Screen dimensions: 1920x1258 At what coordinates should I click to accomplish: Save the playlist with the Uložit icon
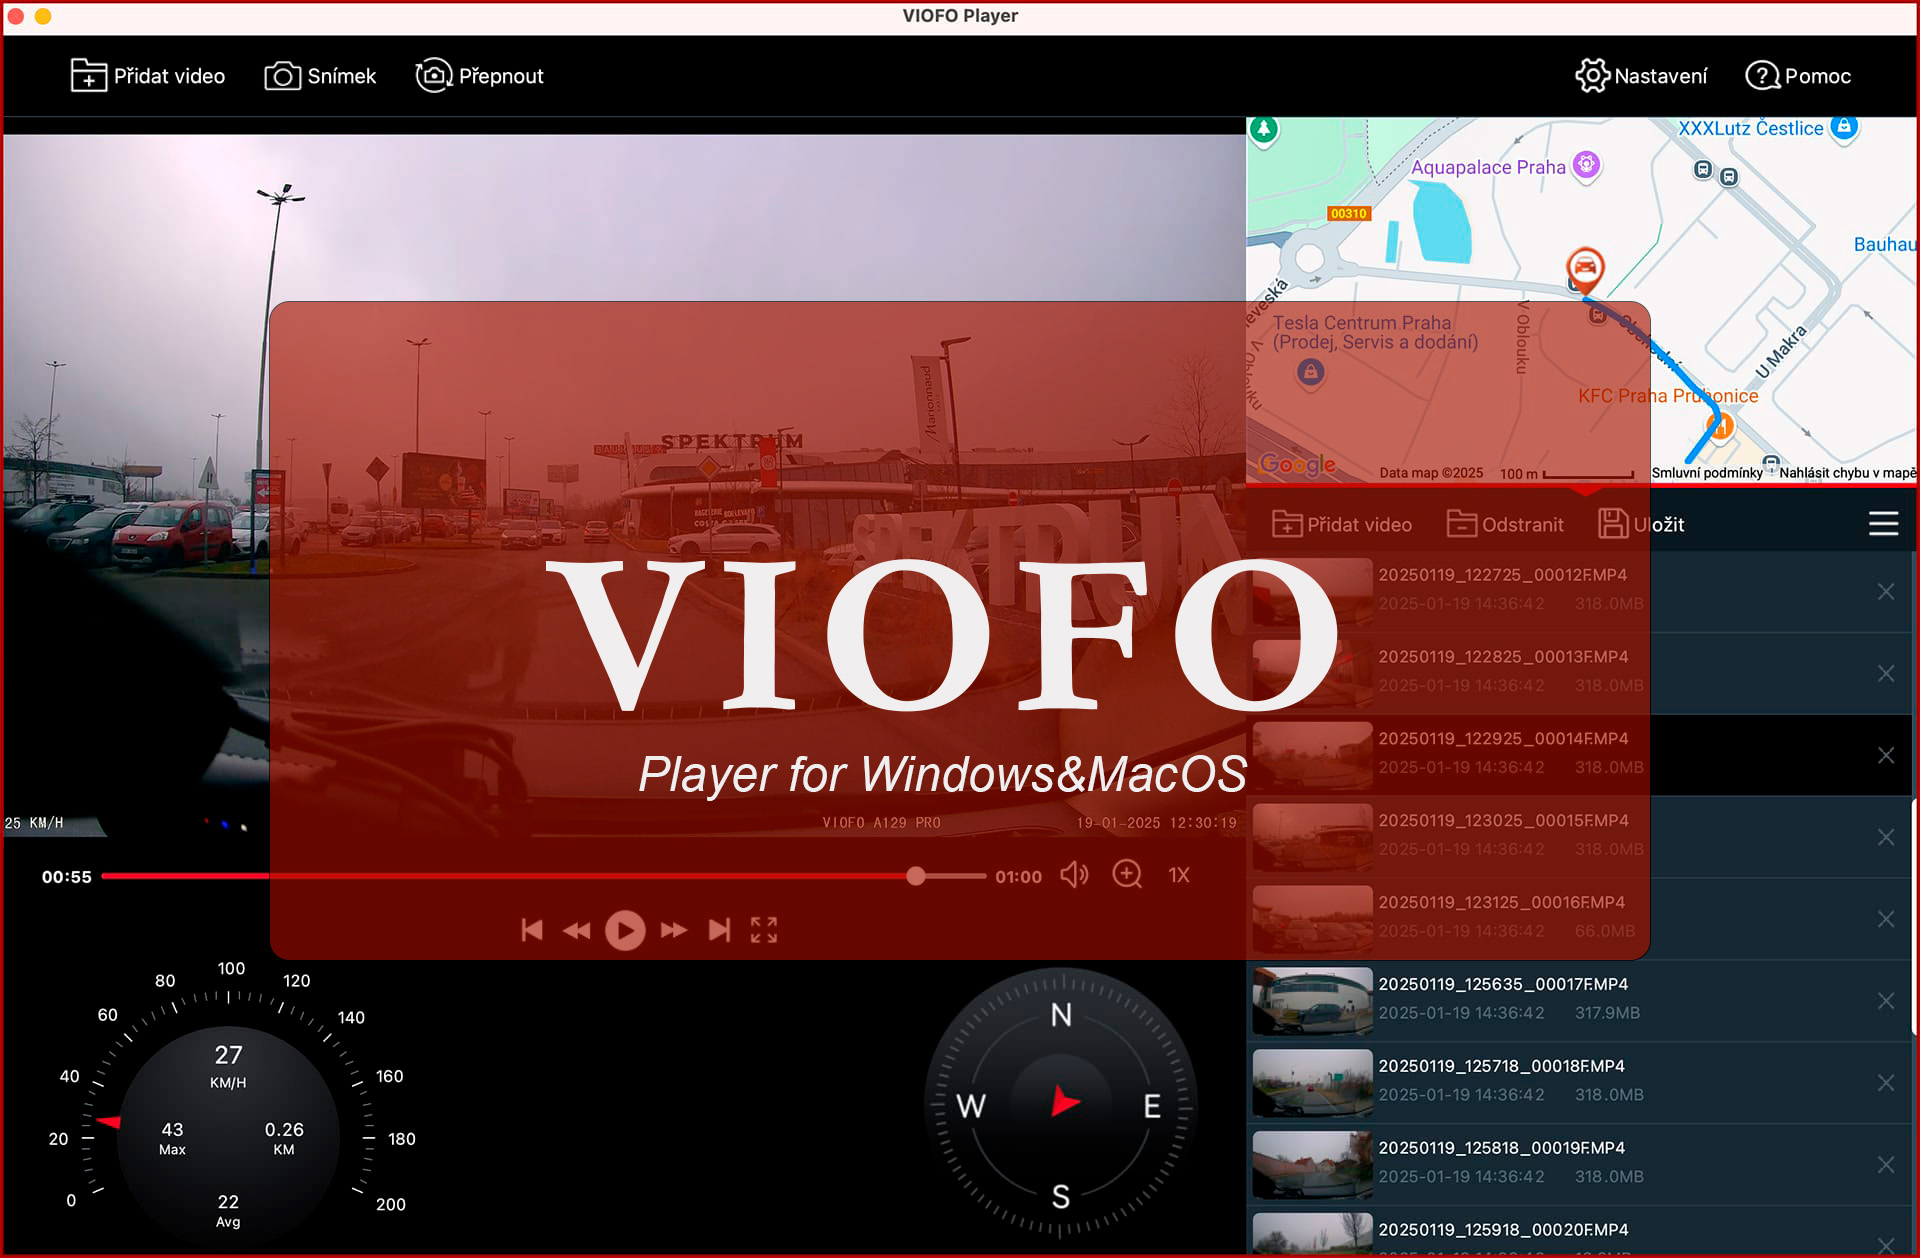pos(1616,523)
